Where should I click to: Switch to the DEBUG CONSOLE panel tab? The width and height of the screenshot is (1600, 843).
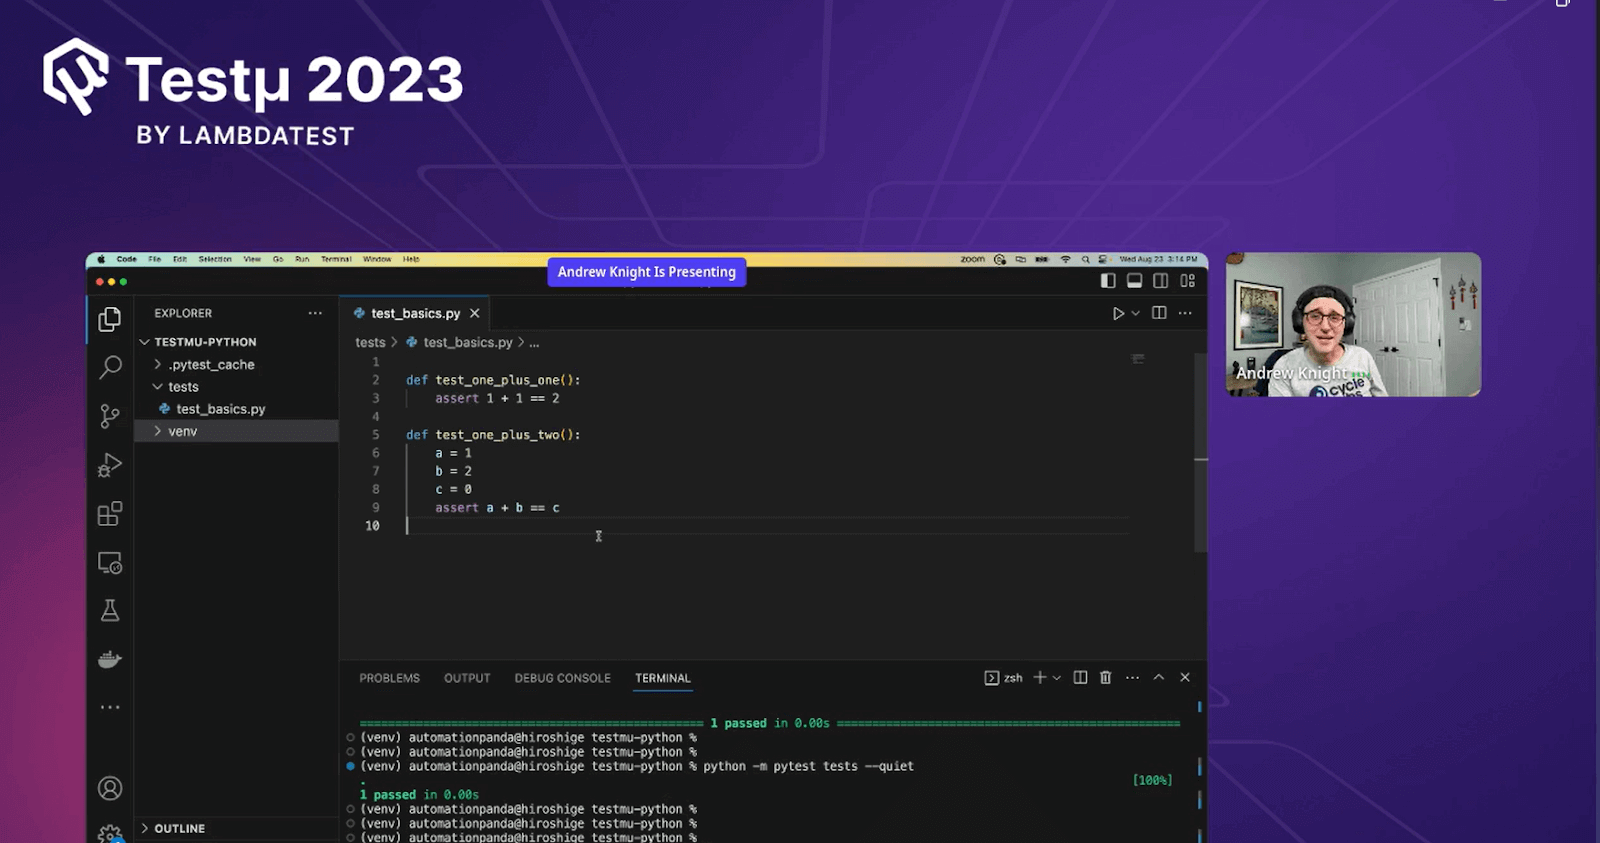(562, 678)
